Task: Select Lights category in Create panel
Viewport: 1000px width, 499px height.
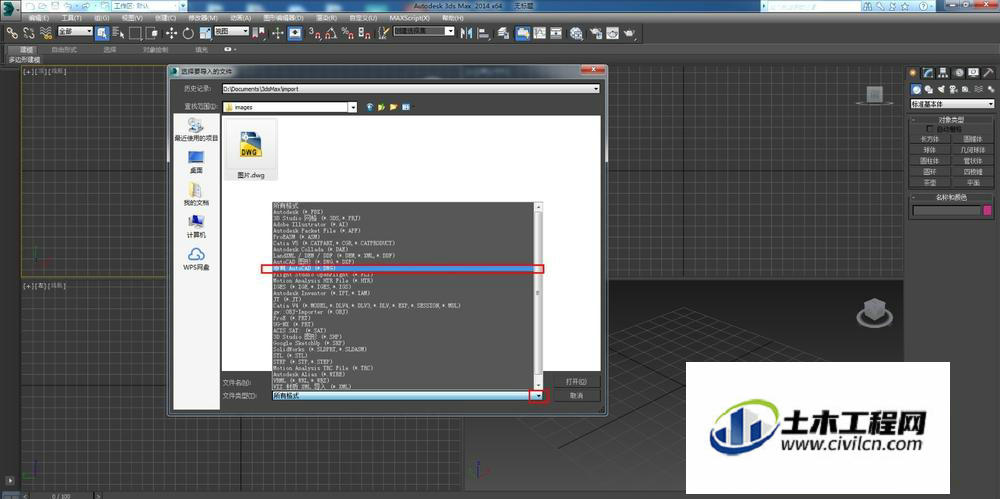Action: click(x=941, y=89)
